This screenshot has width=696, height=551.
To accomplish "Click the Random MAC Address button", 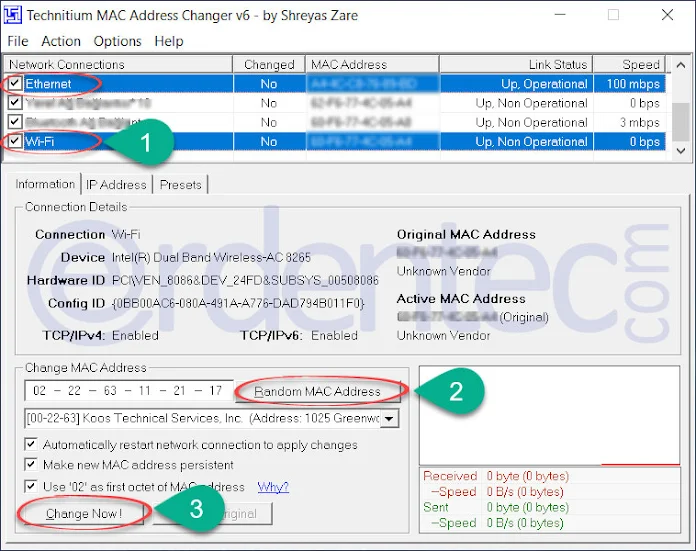I will [317, 391].
